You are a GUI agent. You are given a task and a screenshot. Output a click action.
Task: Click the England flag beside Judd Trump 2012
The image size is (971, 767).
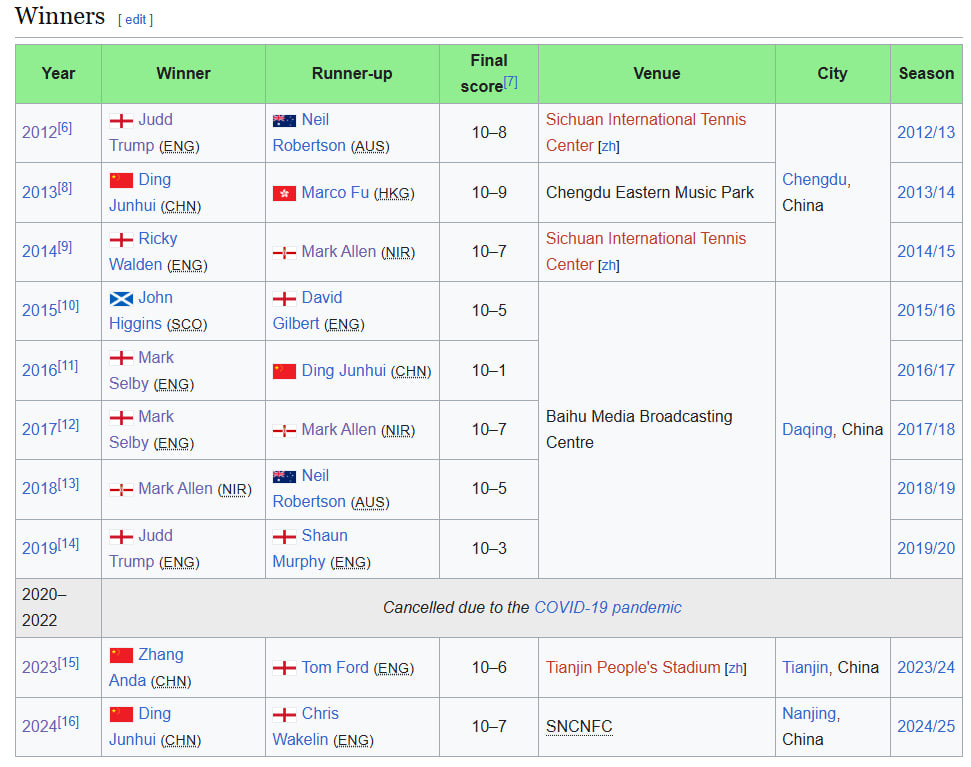pos(121,120)
